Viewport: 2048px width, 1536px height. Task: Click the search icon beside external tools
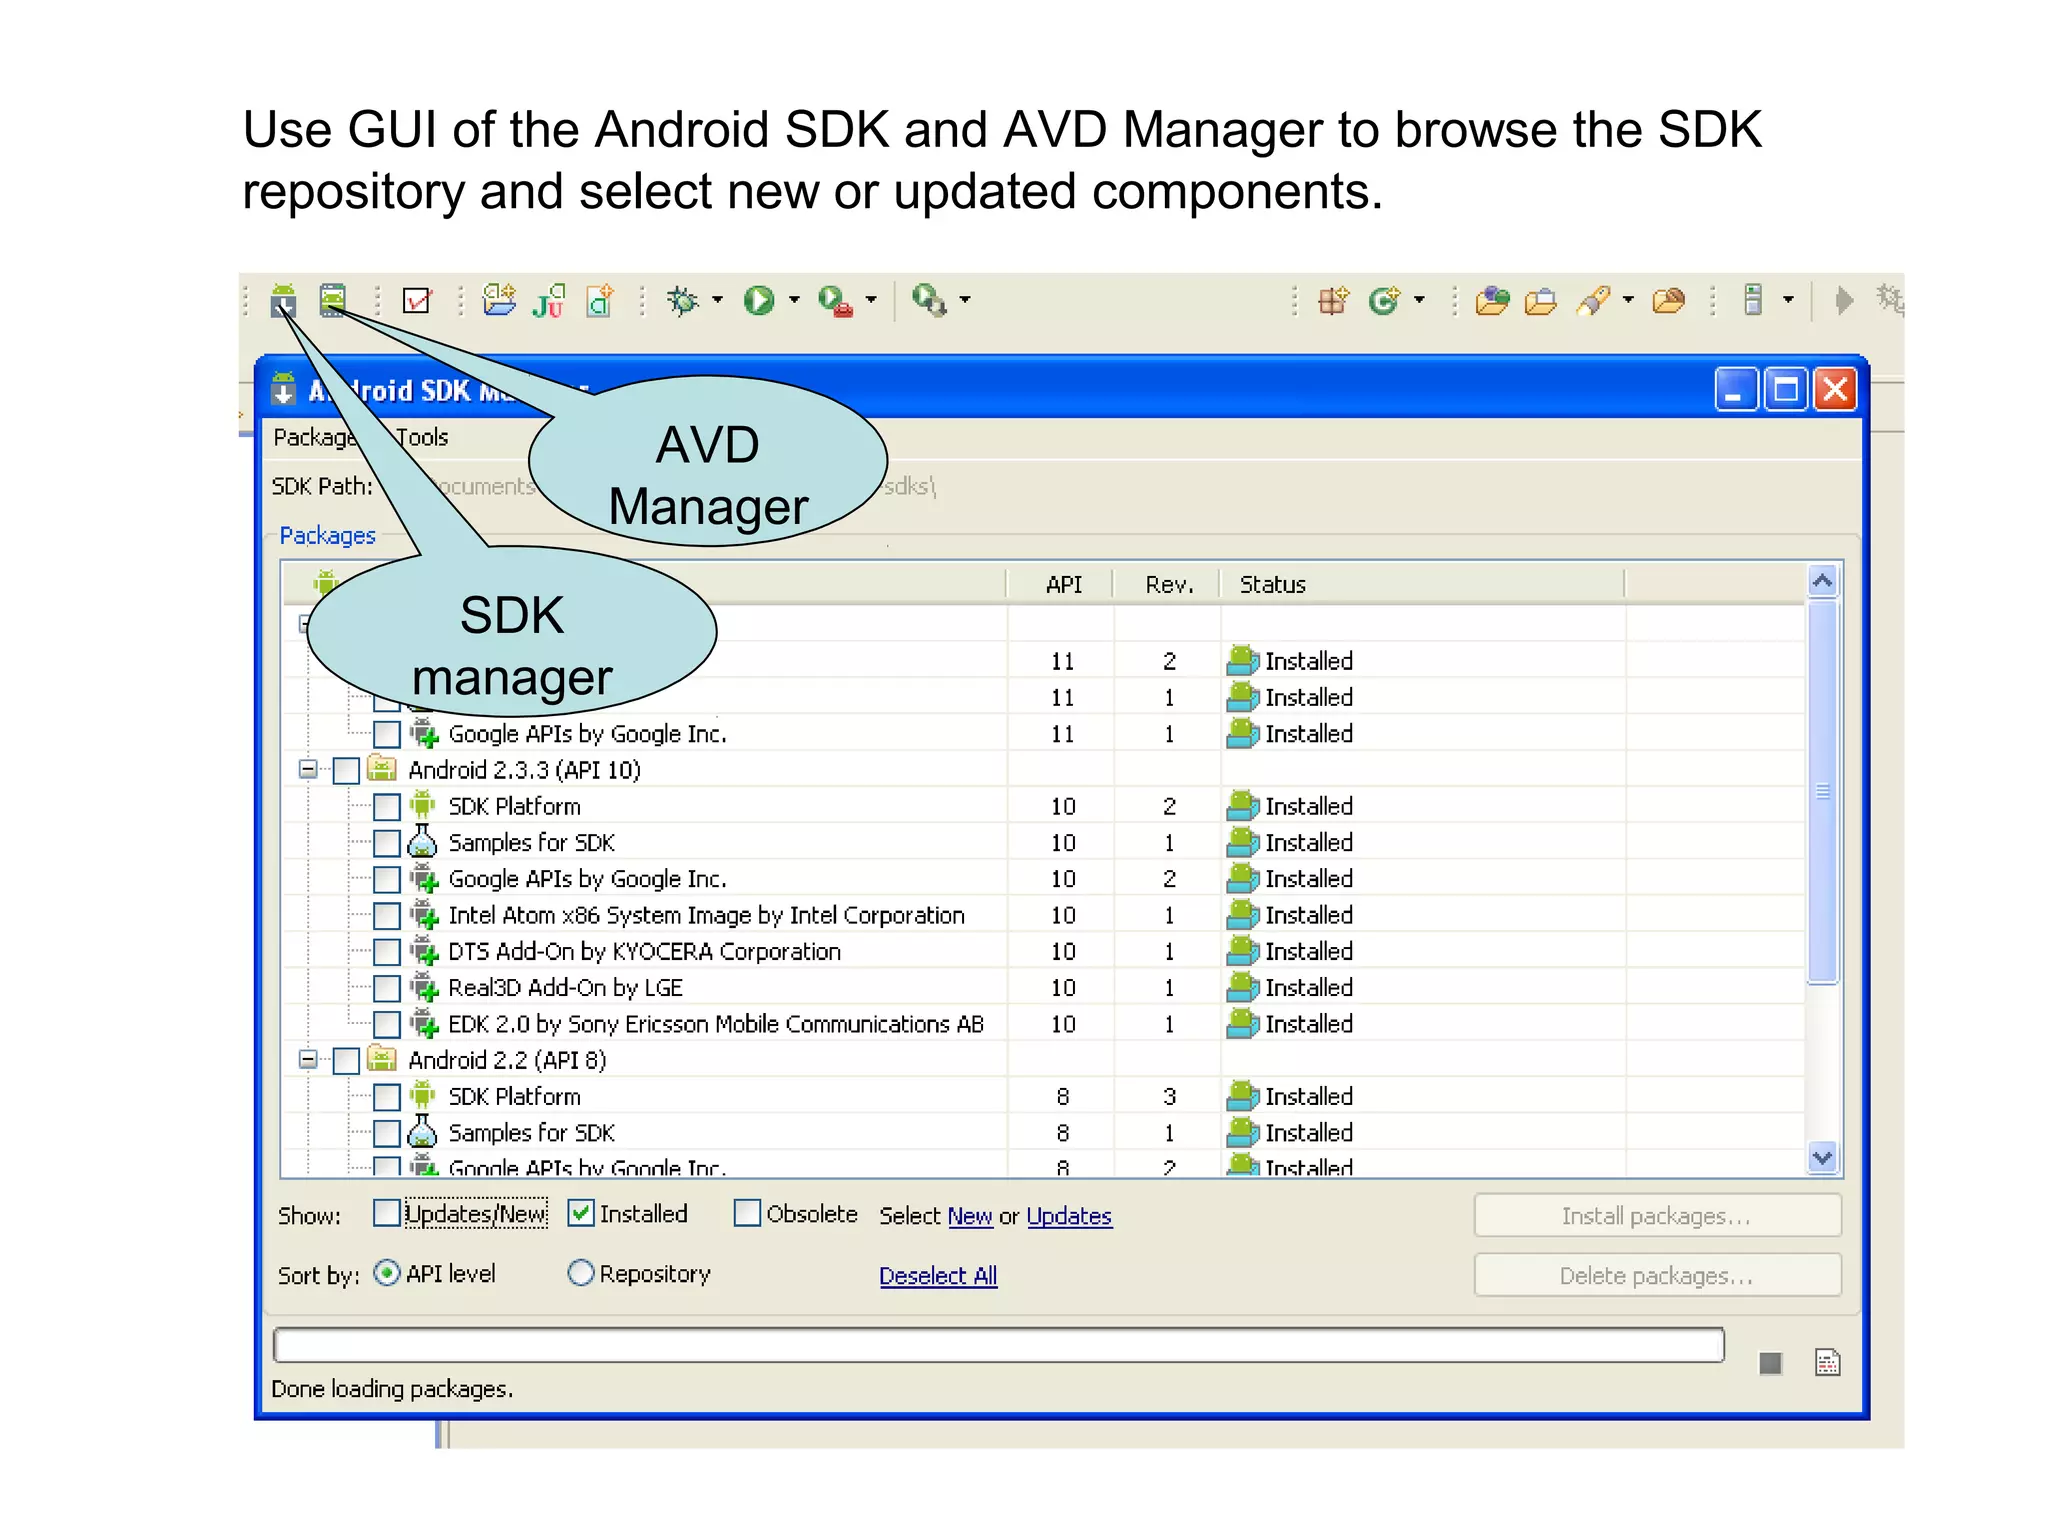click(x=930, y=300)
